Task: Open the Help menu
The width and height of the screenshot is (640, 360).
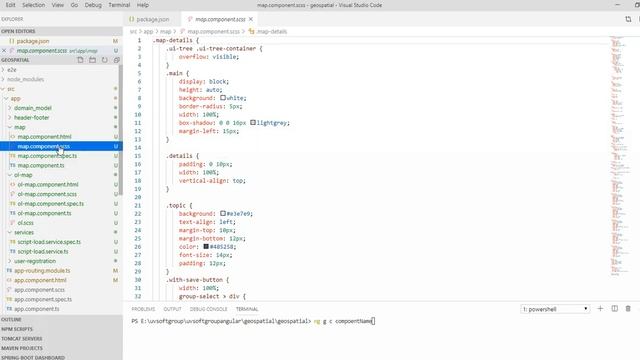Action: coord(142,5)
